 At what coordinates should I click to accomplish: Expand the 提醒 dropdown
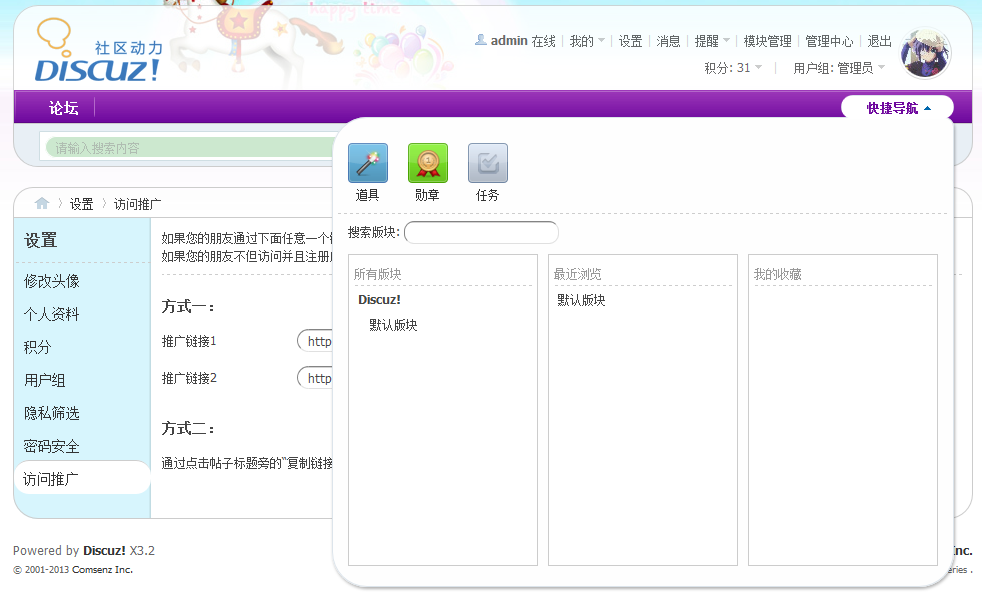tap(712, 41)
